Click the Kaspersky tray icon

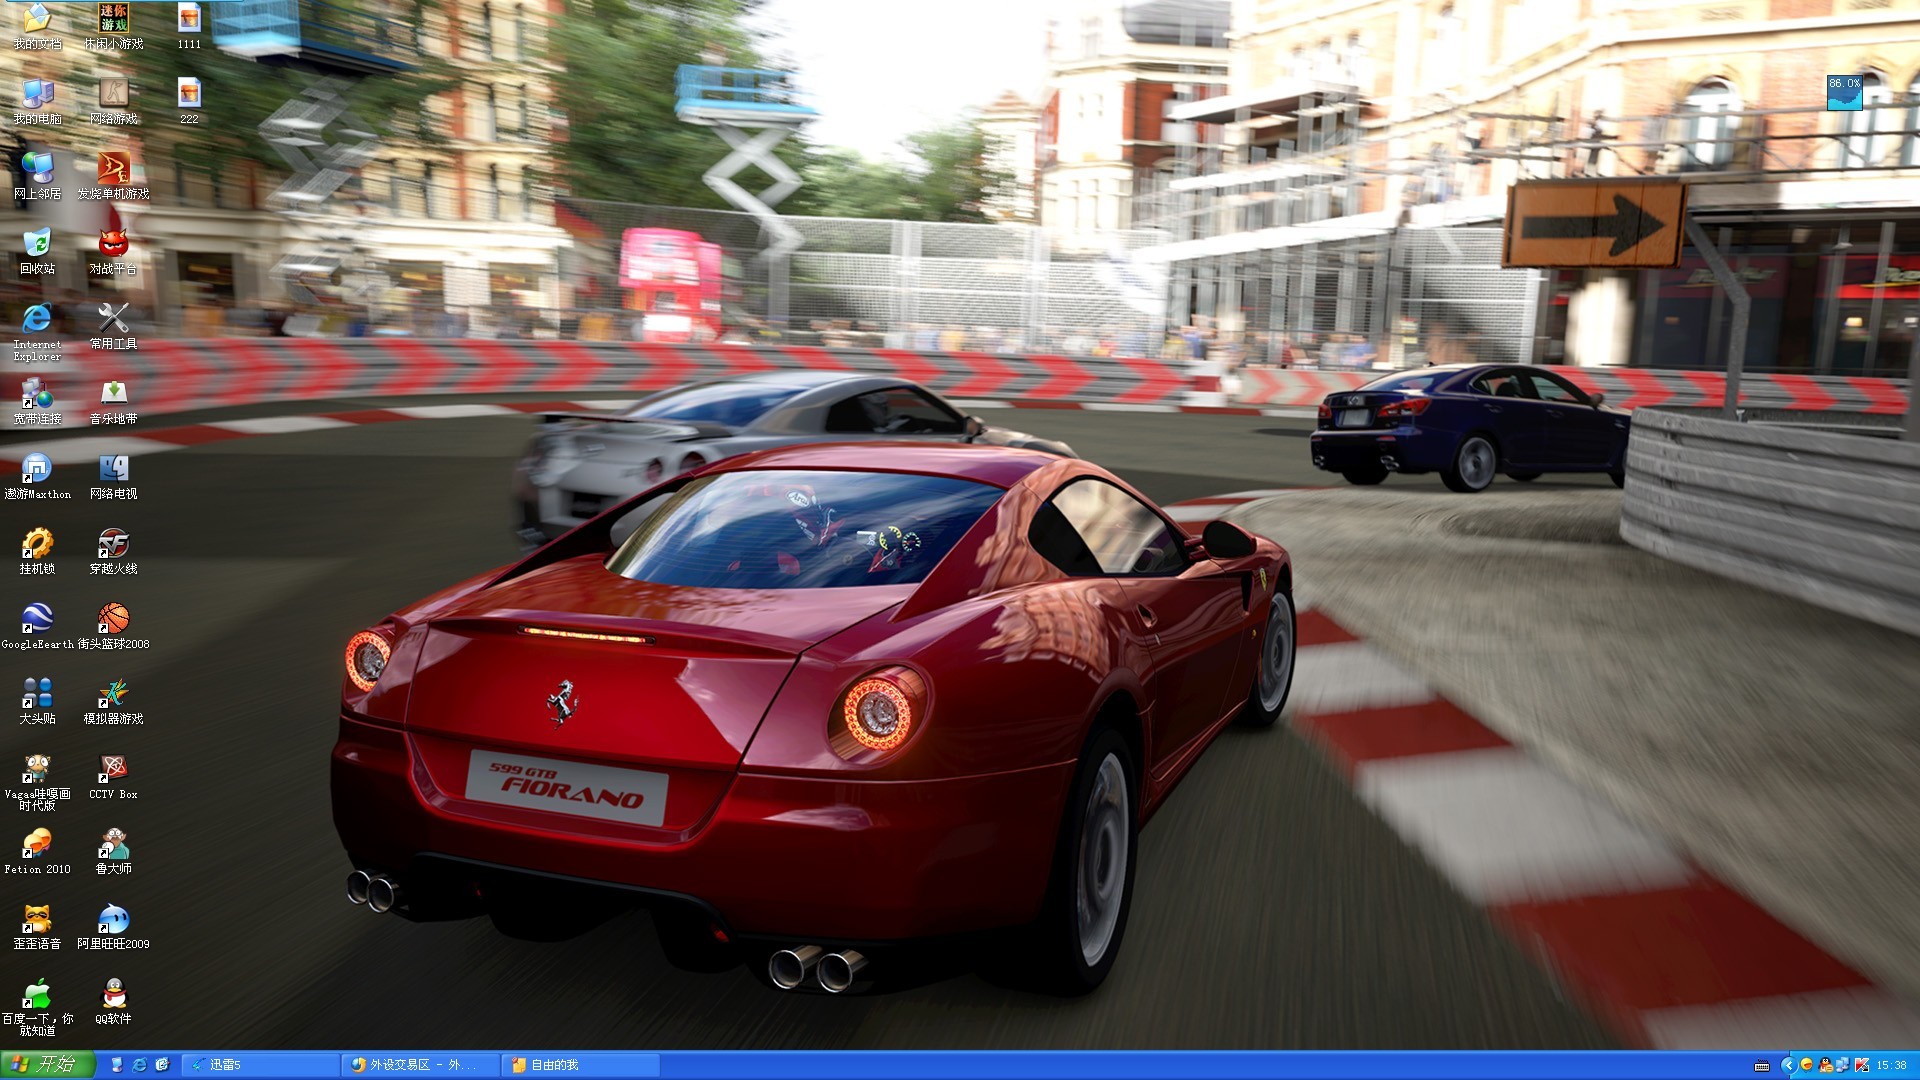point(1861,1066)
